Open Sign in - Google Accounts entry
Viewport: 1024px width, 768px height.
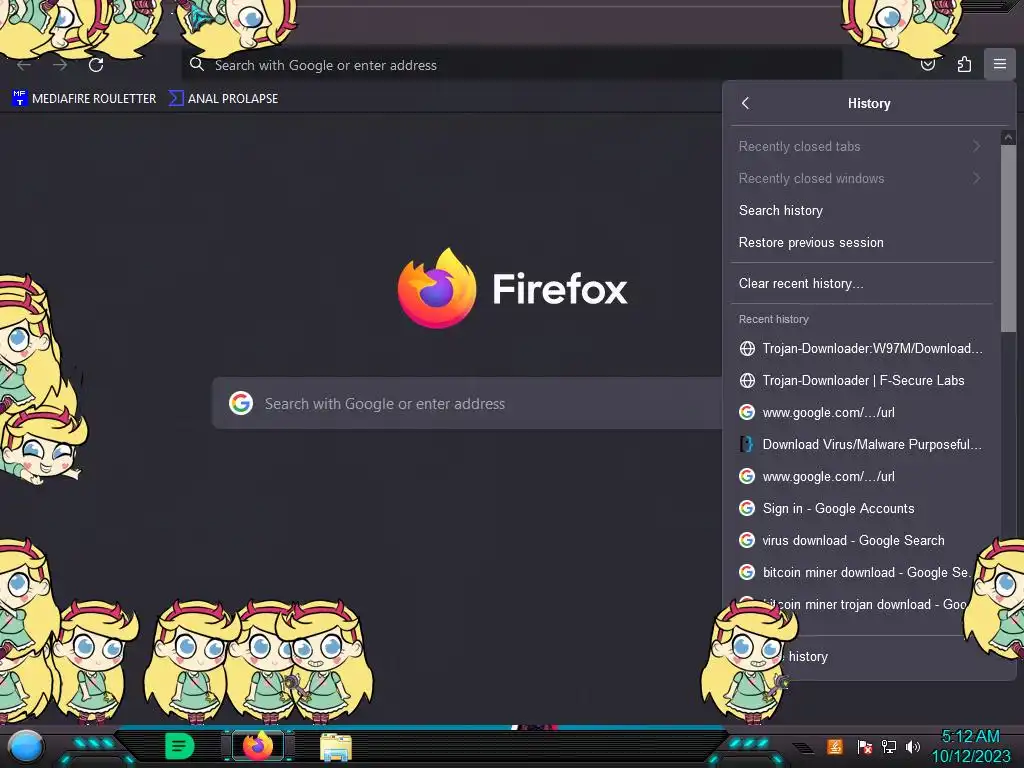(x=861, y=508)
